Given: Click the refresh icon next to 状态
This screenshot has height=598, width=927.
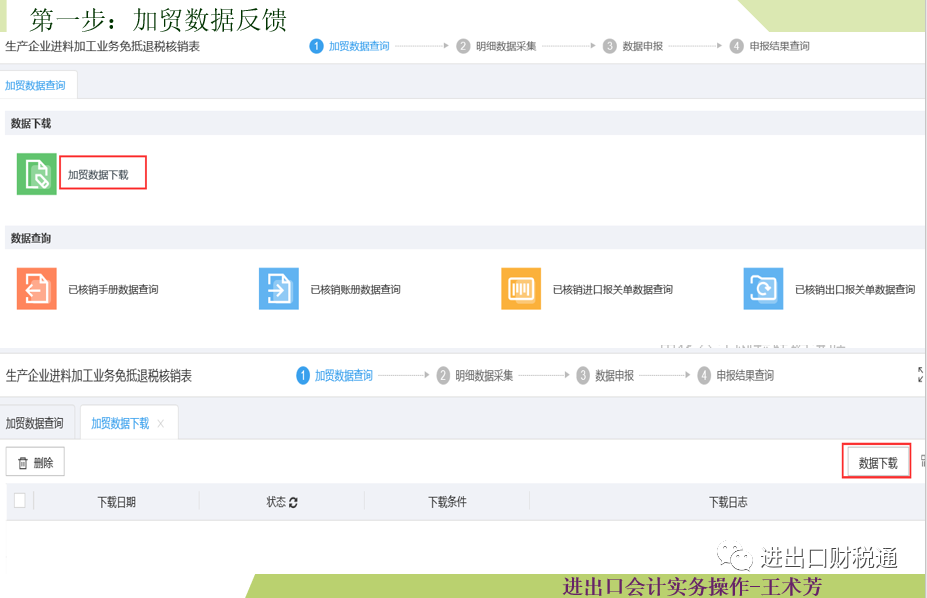Looking at the screenshot, I should [x=293, y=502].
